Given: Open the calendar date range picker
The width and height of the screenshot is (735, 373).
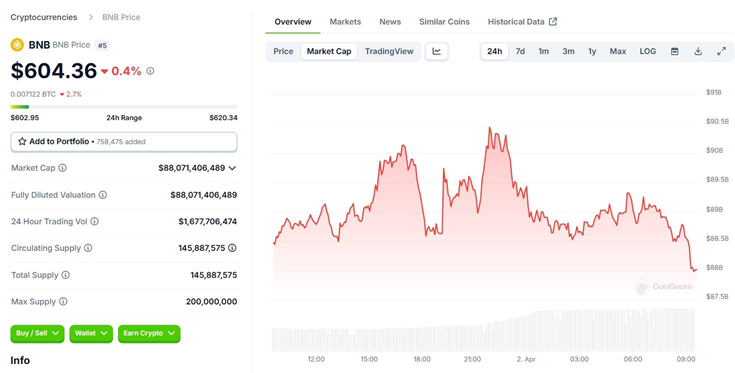Looking at the screenshot, I should (x=675, y=52).
